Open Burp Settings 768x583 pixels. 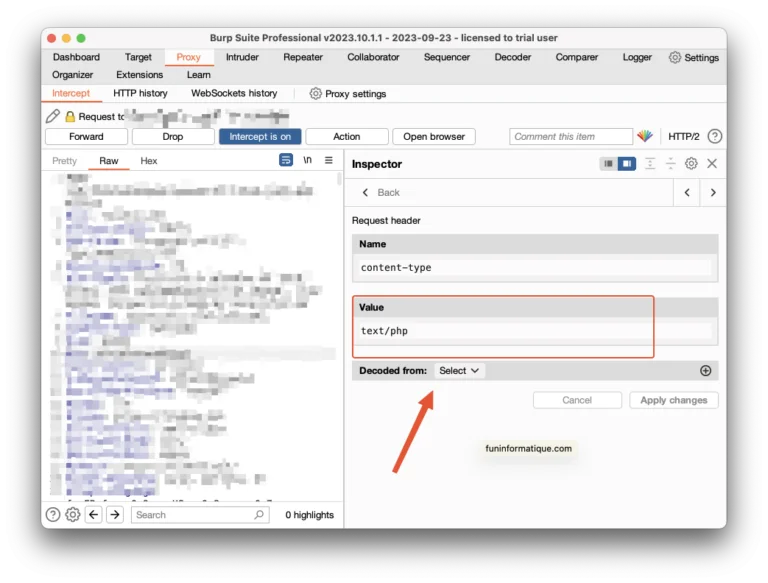click(x=694, y=57)
